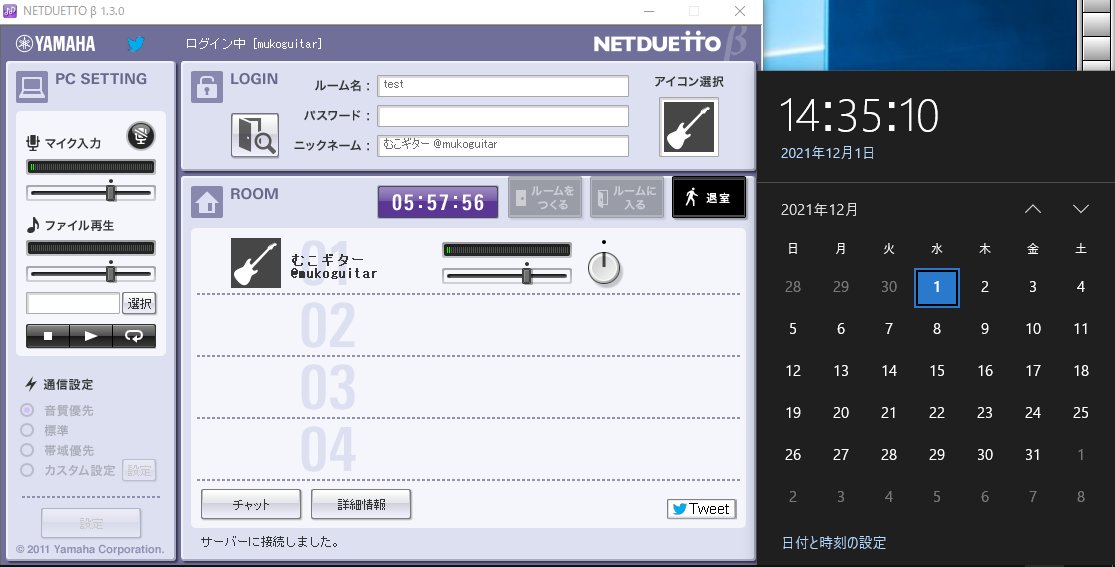Click the PC SETTING laptop icon

31,88
